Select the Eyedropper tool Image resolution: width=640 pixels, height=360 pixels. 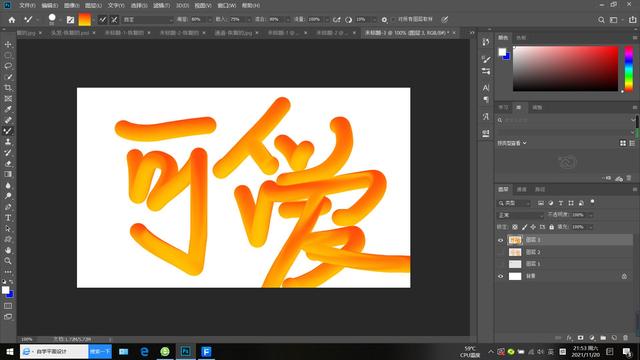coord(8,109)
